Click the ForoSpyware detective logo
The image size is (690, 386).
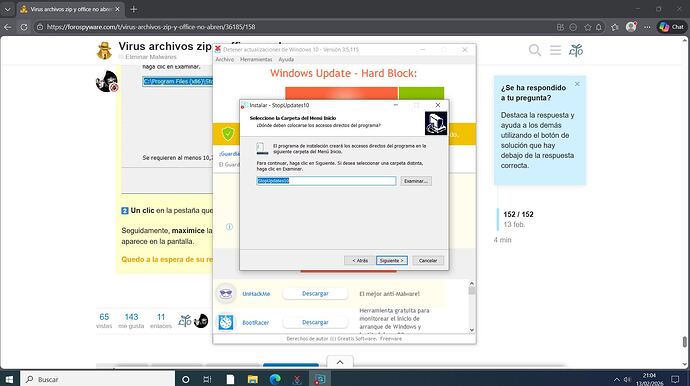pos(104,50)
